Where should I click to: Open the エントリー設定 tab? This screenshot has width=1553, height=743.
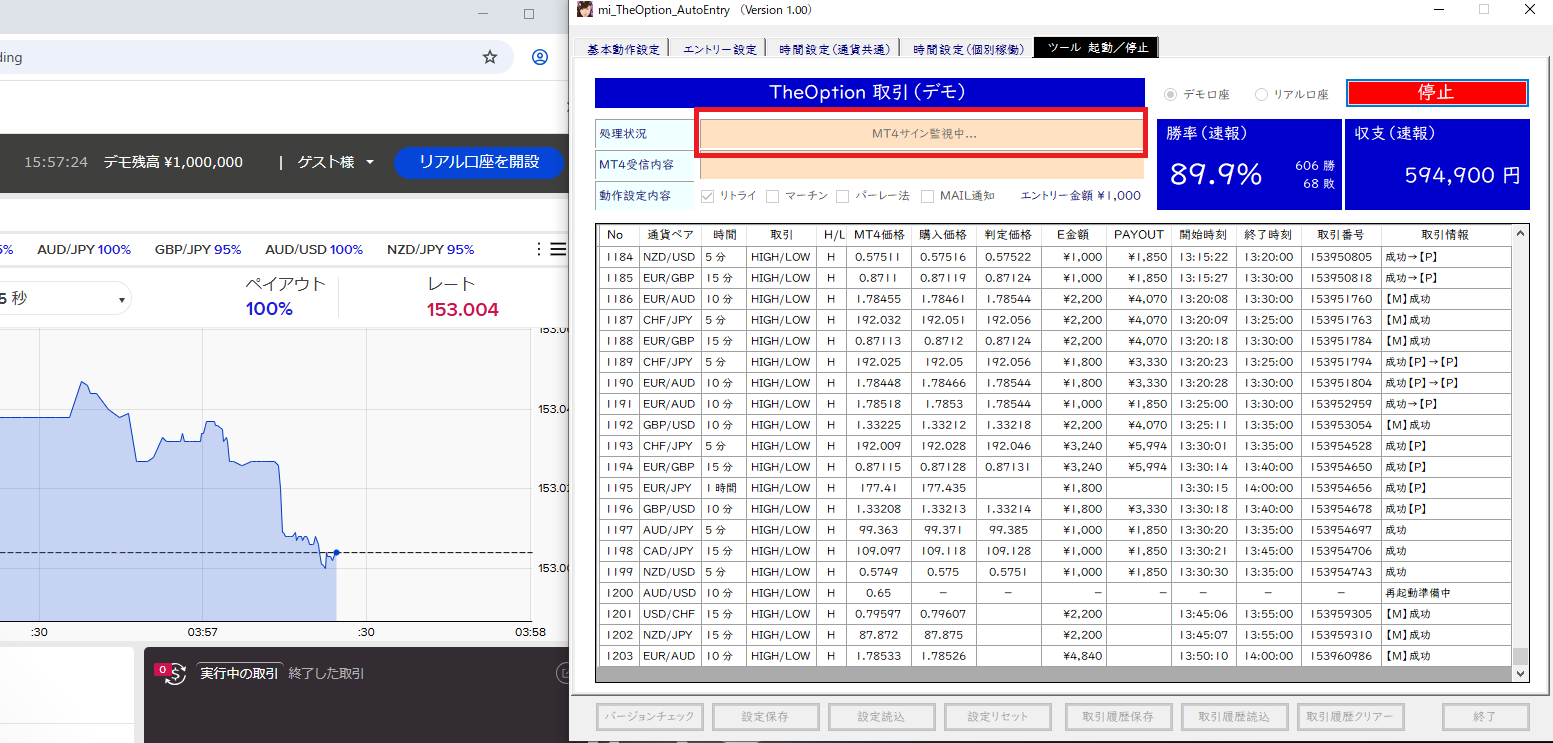[x=719, y=48]
